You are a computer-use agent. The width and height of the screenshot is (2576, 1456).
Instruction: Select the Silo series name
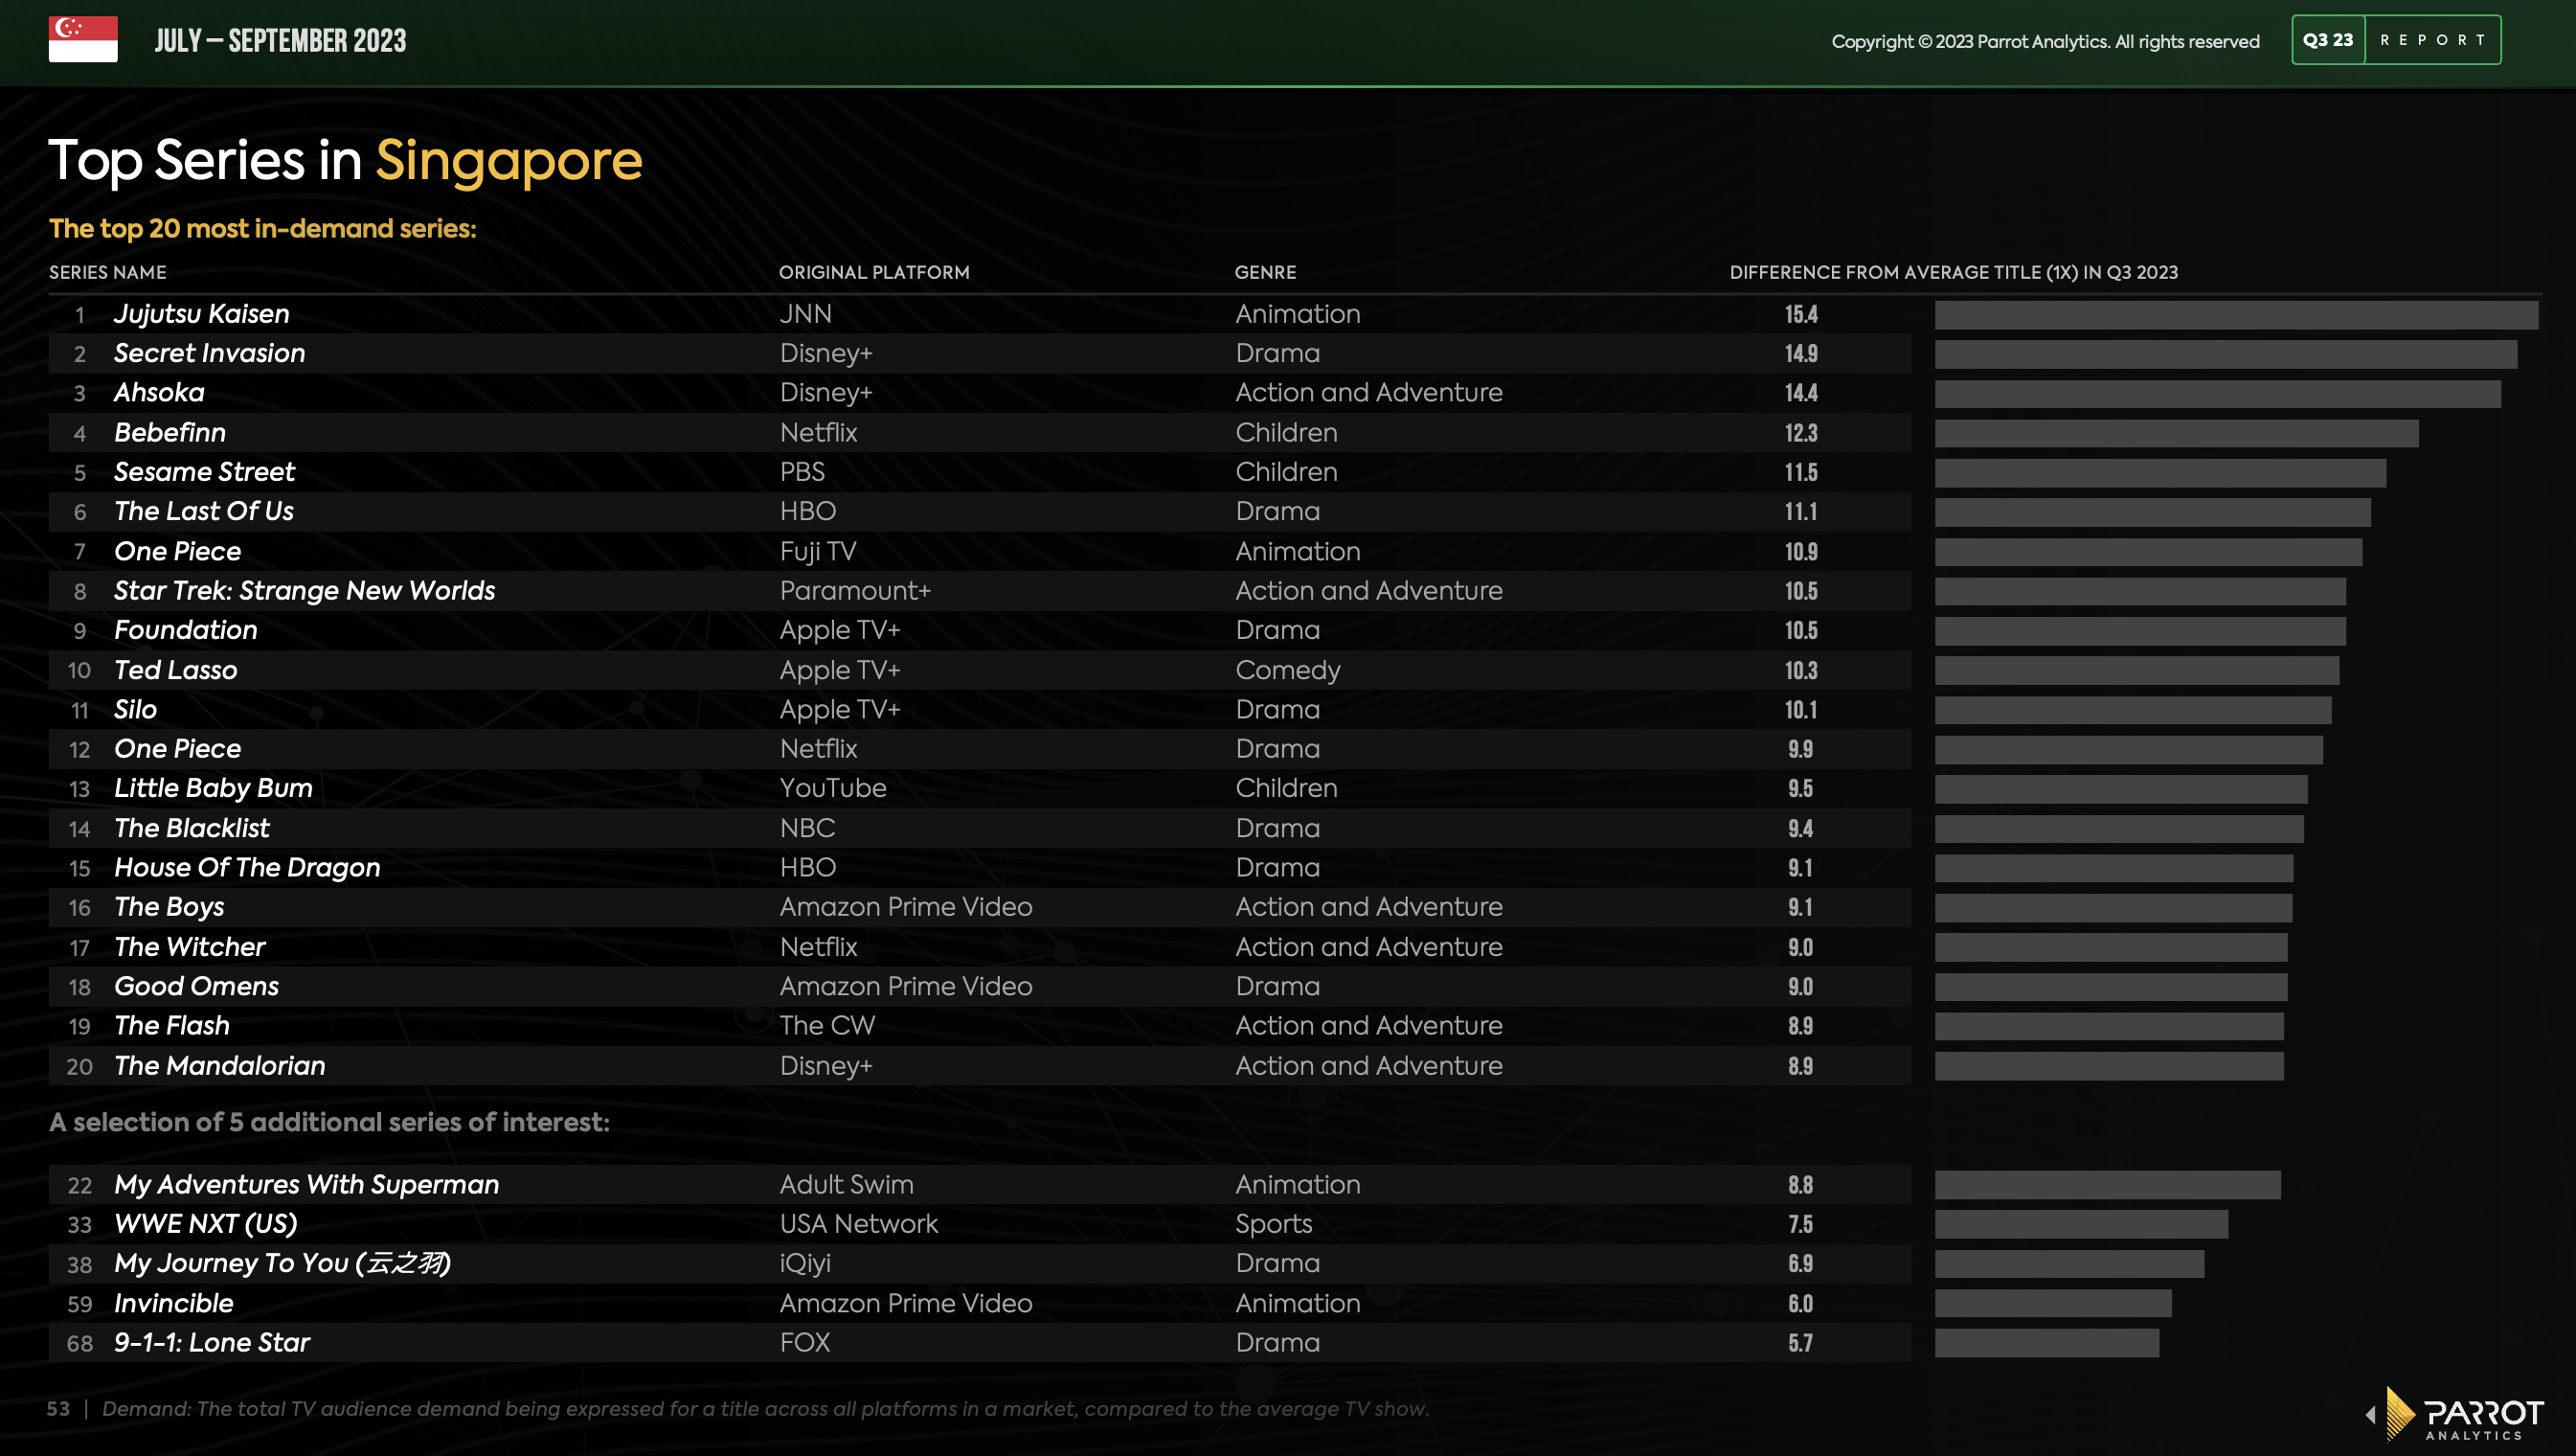click(x=135, y=709)
